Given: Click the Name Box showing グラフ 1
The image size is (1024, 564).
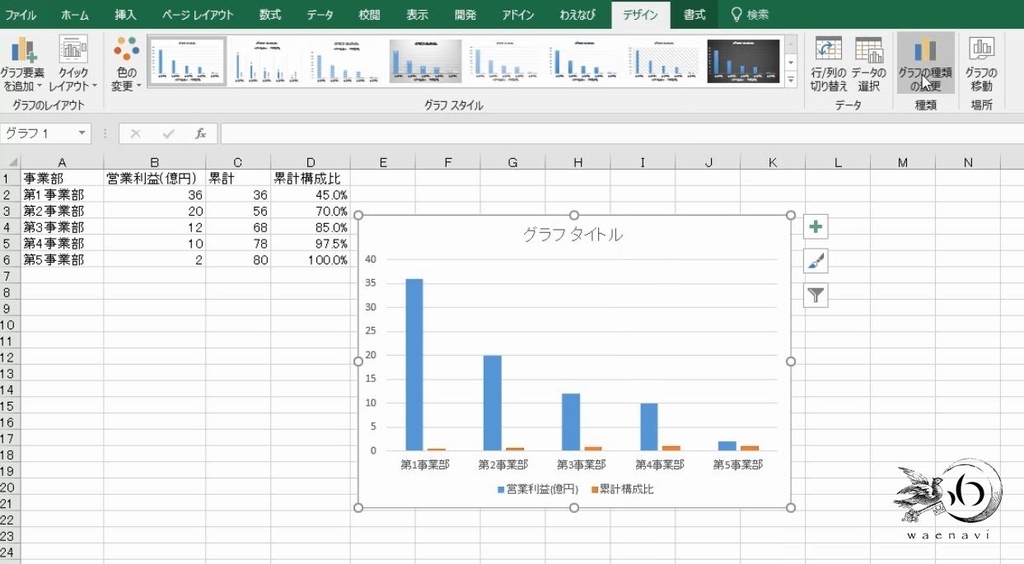Looking at the screenshot, I should tap(38, 133).
